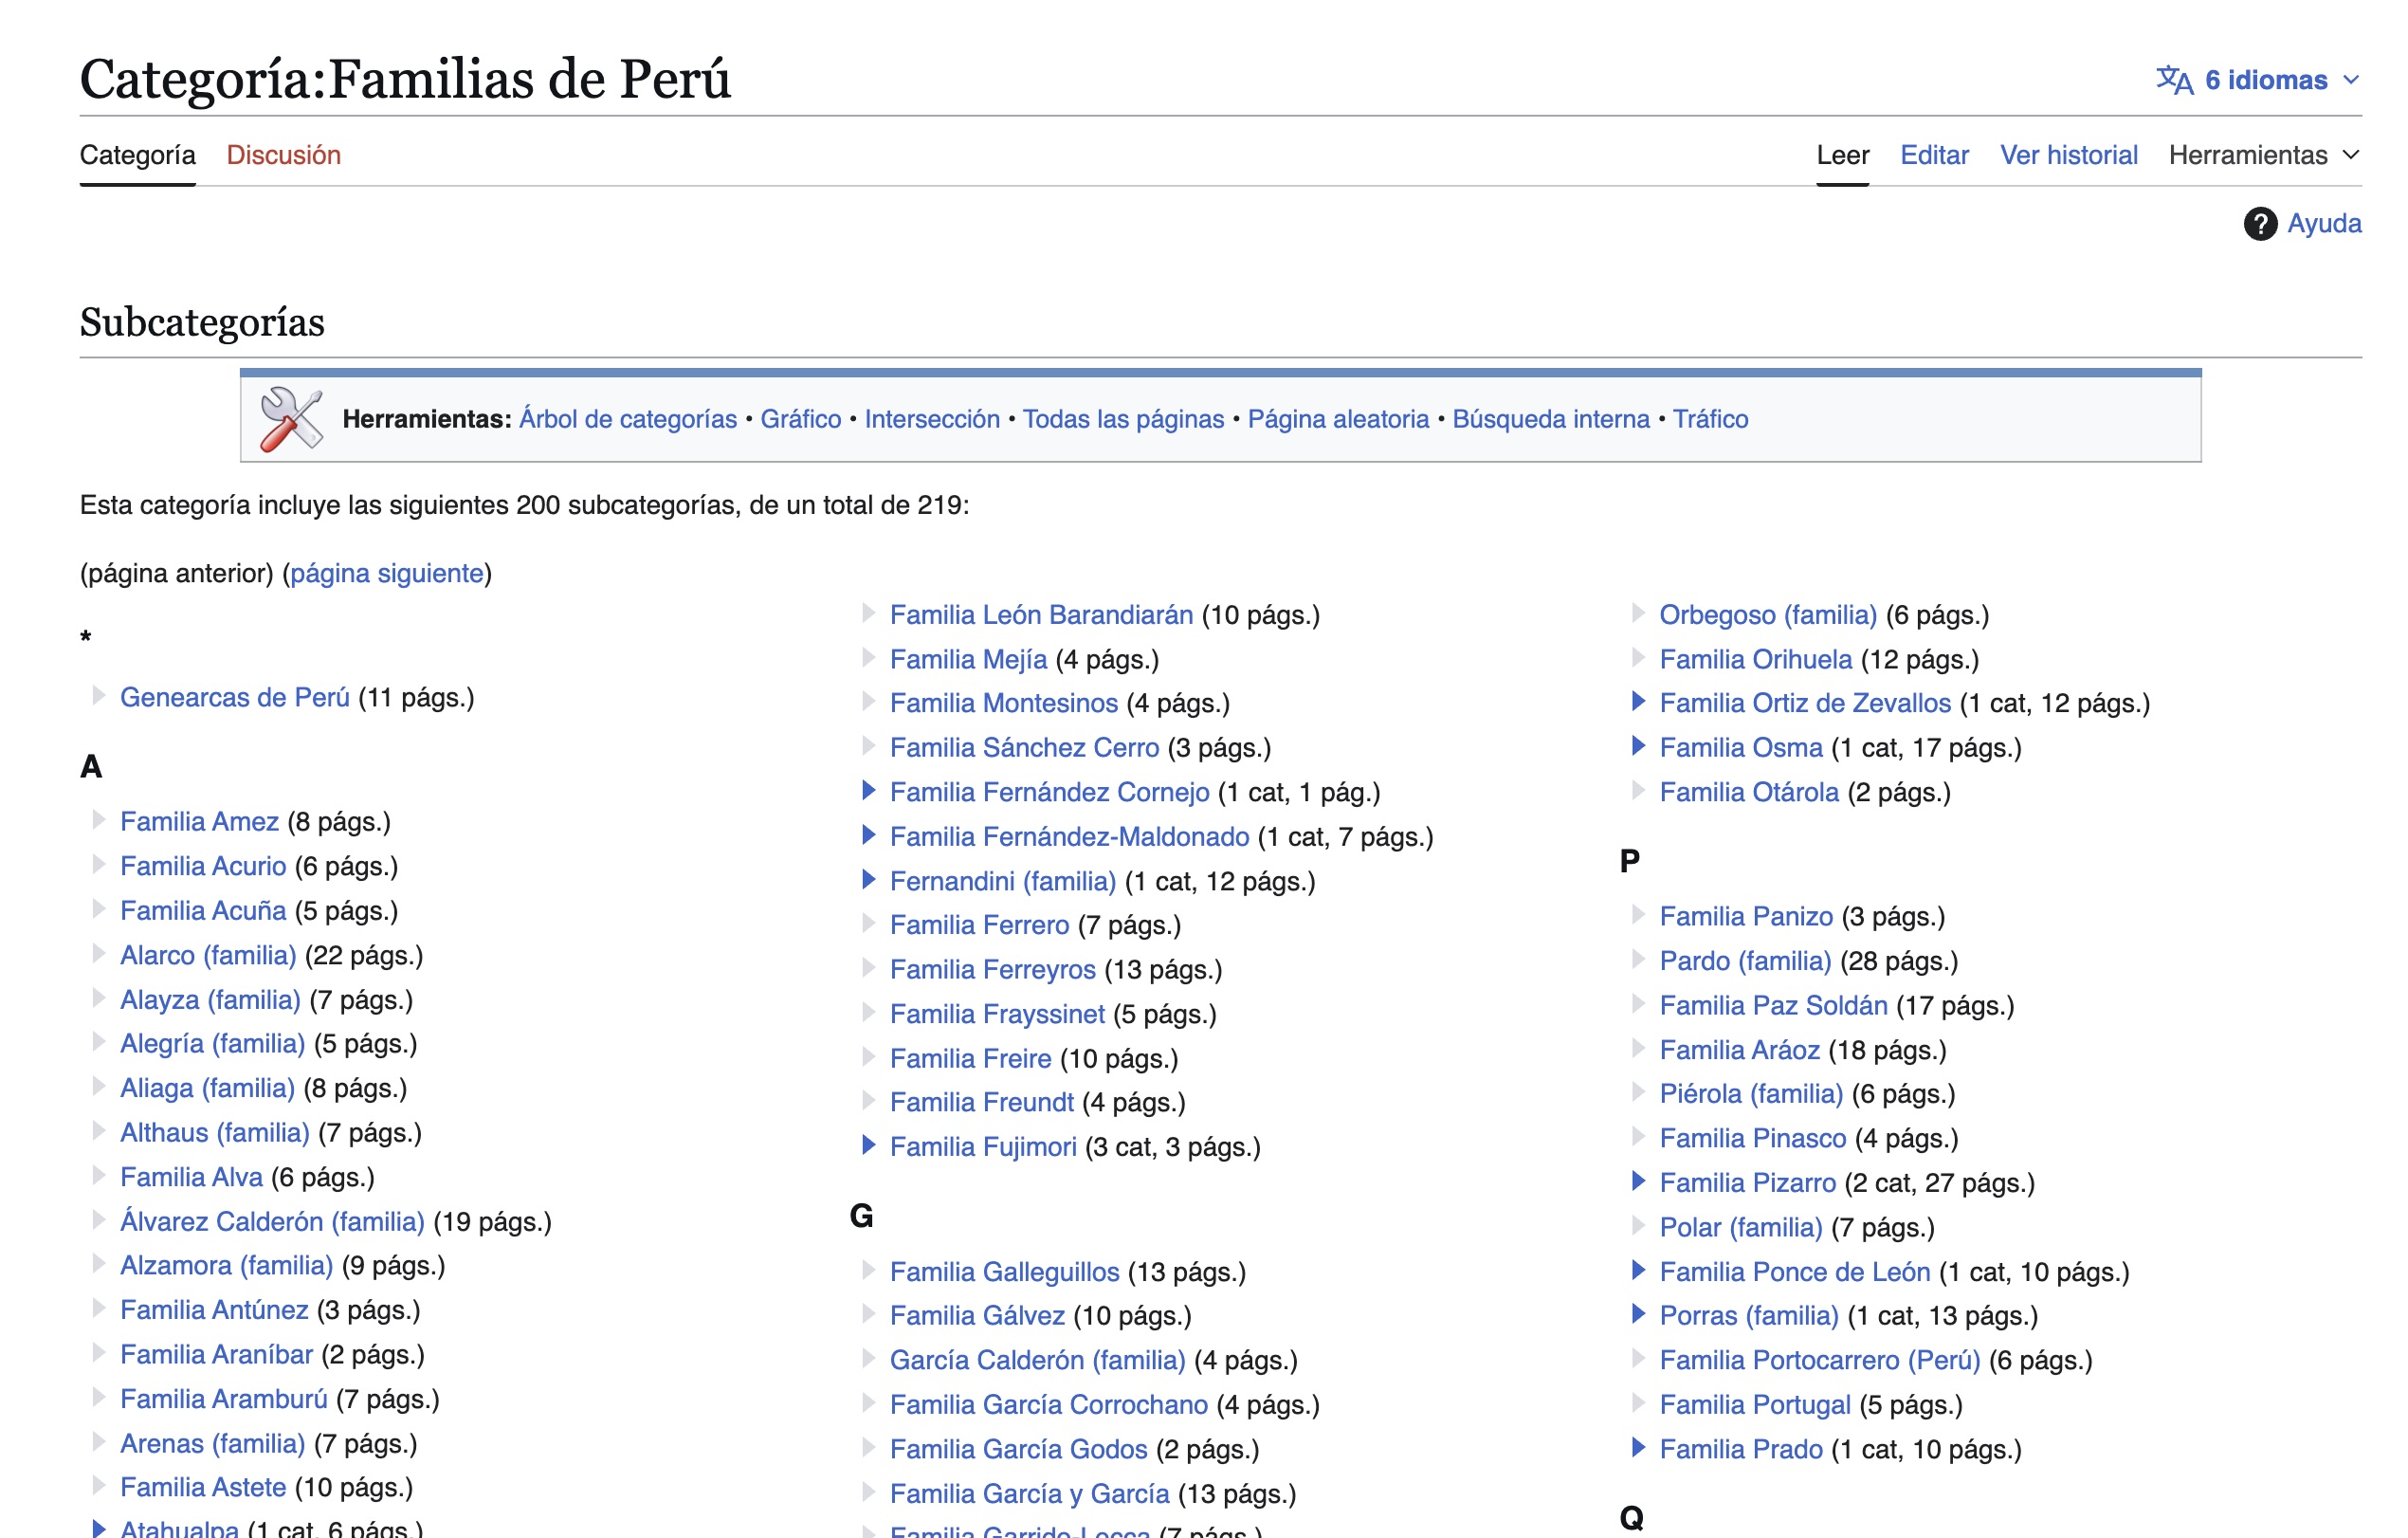Click the wrench and screwdriver tools icon
This screenshot has width=2408, height=1538.
coord(291,419)
